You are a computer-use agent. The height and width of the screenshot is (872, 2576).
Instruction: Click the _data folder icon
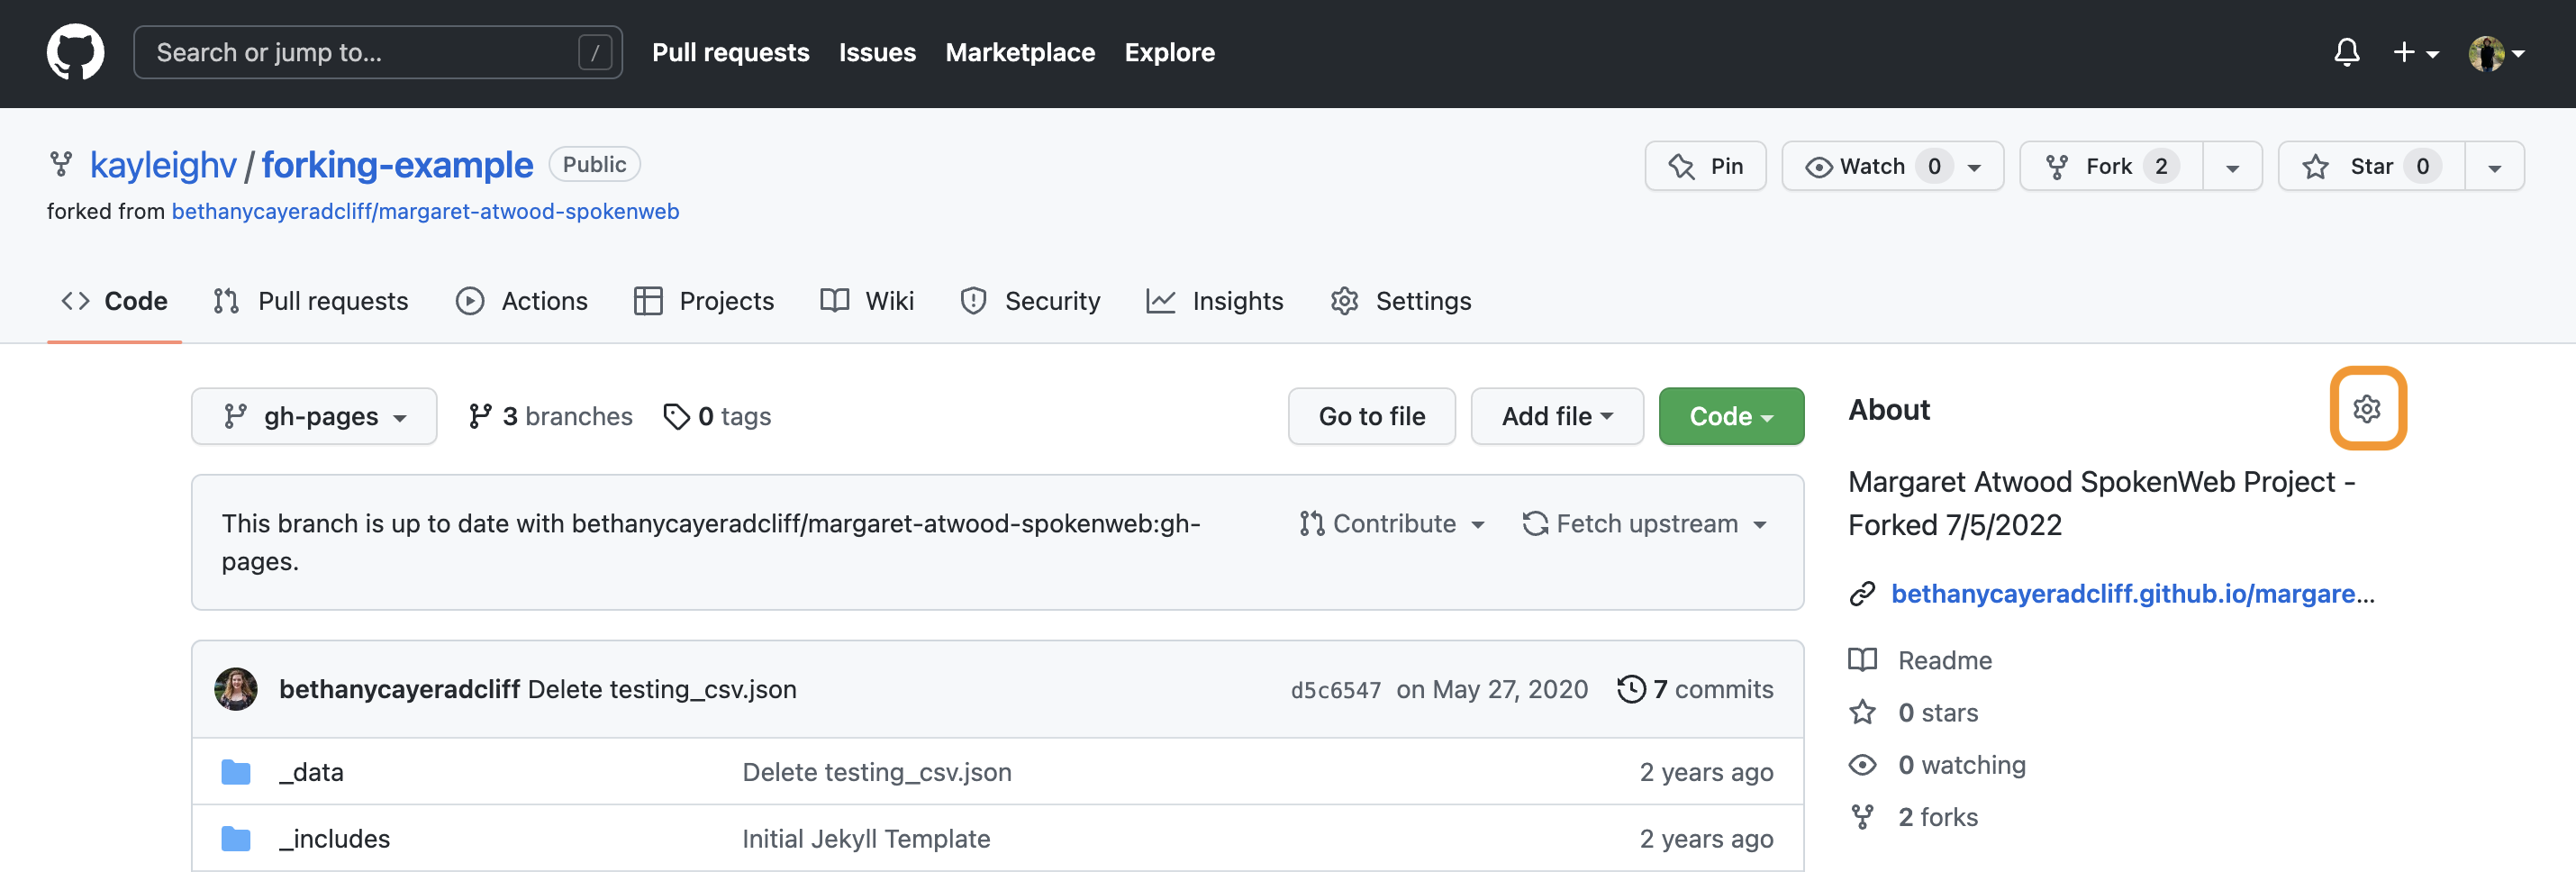tap(236, 771)
